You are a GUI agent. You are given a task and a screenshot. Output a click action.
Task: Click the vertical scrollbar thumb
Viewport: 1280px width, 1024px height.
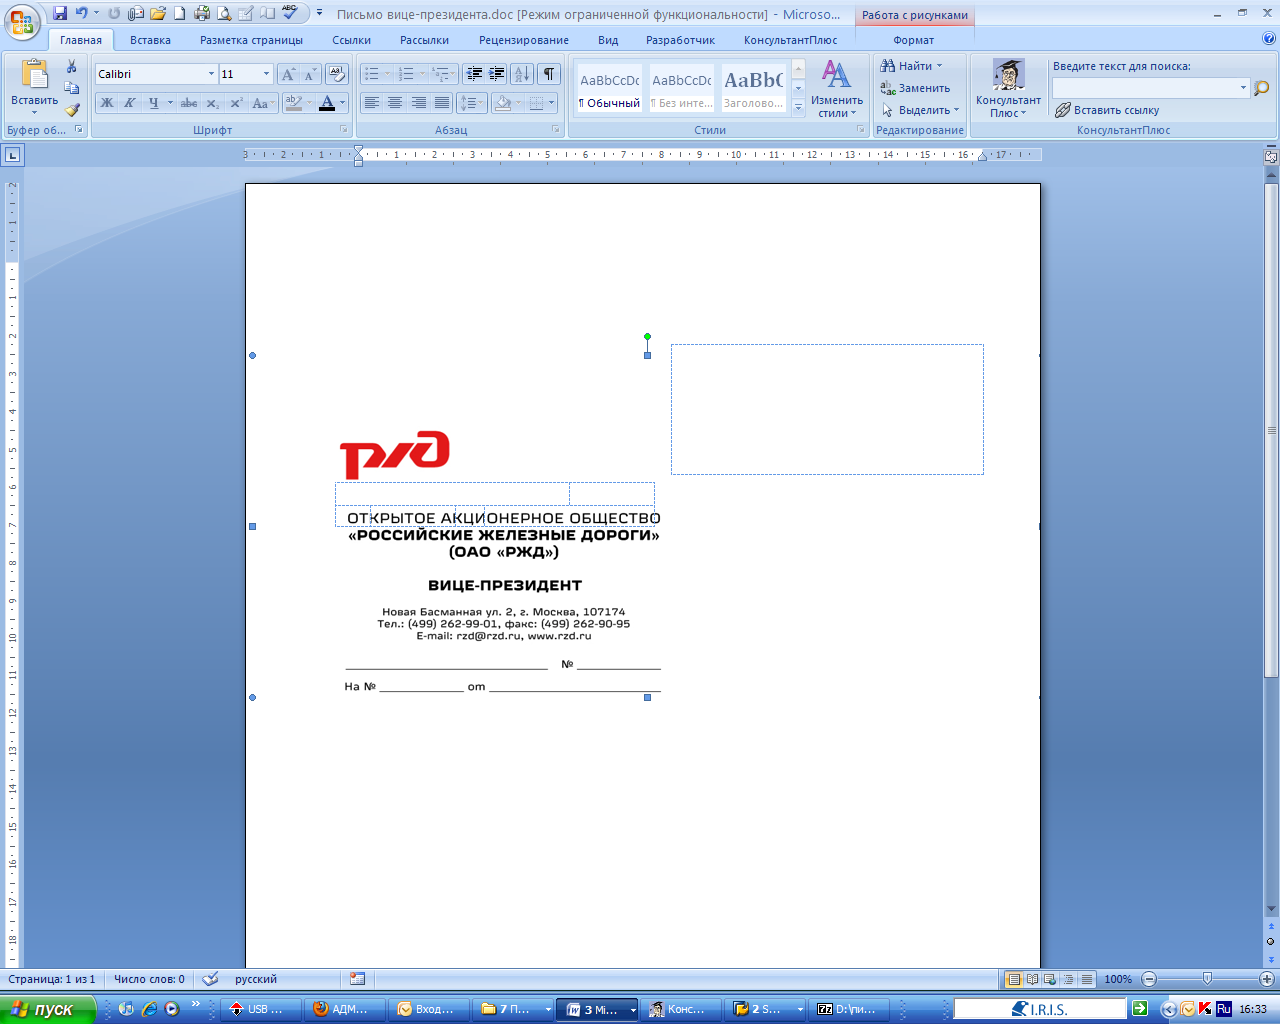click(1271, 430)
